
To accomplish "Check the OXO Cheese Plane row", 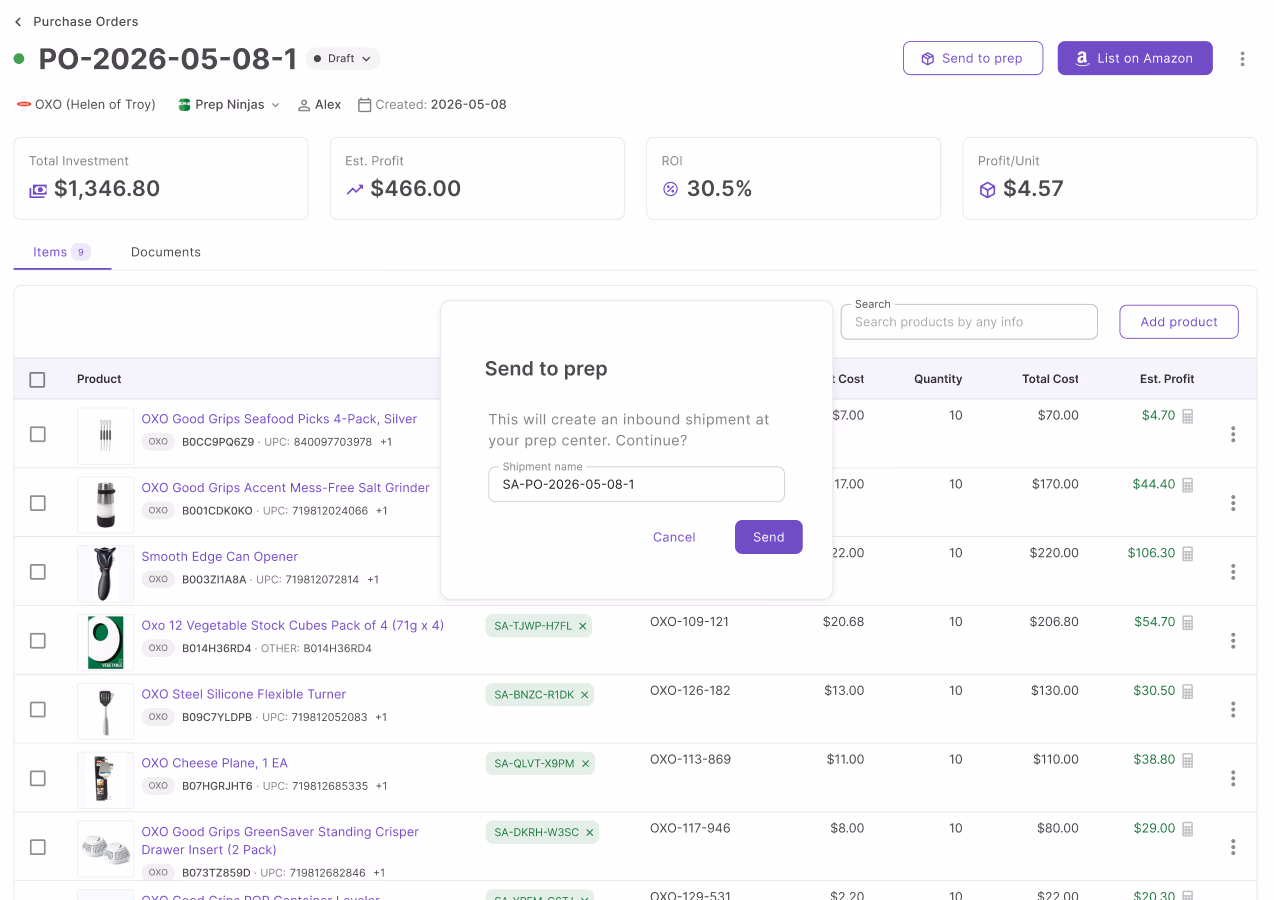I will click(x=37, y=780).
